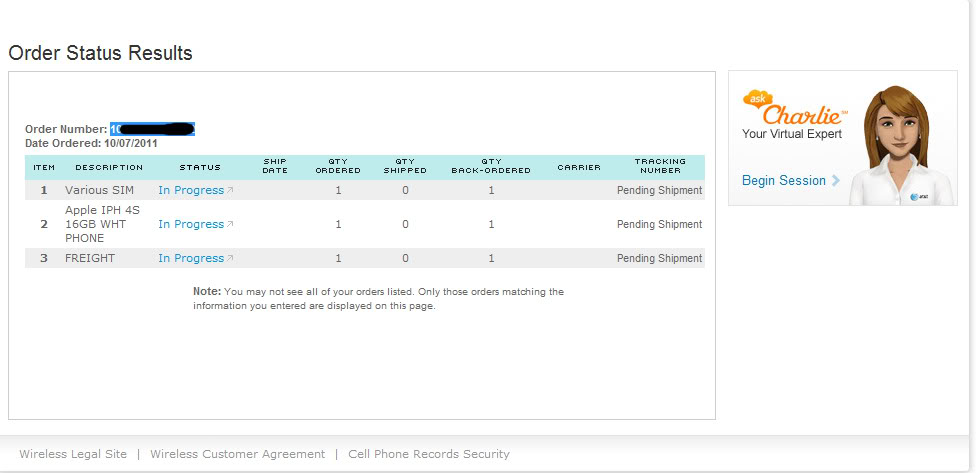
Task: Click the SHIP DATE column header
Action: click(275, 166)
